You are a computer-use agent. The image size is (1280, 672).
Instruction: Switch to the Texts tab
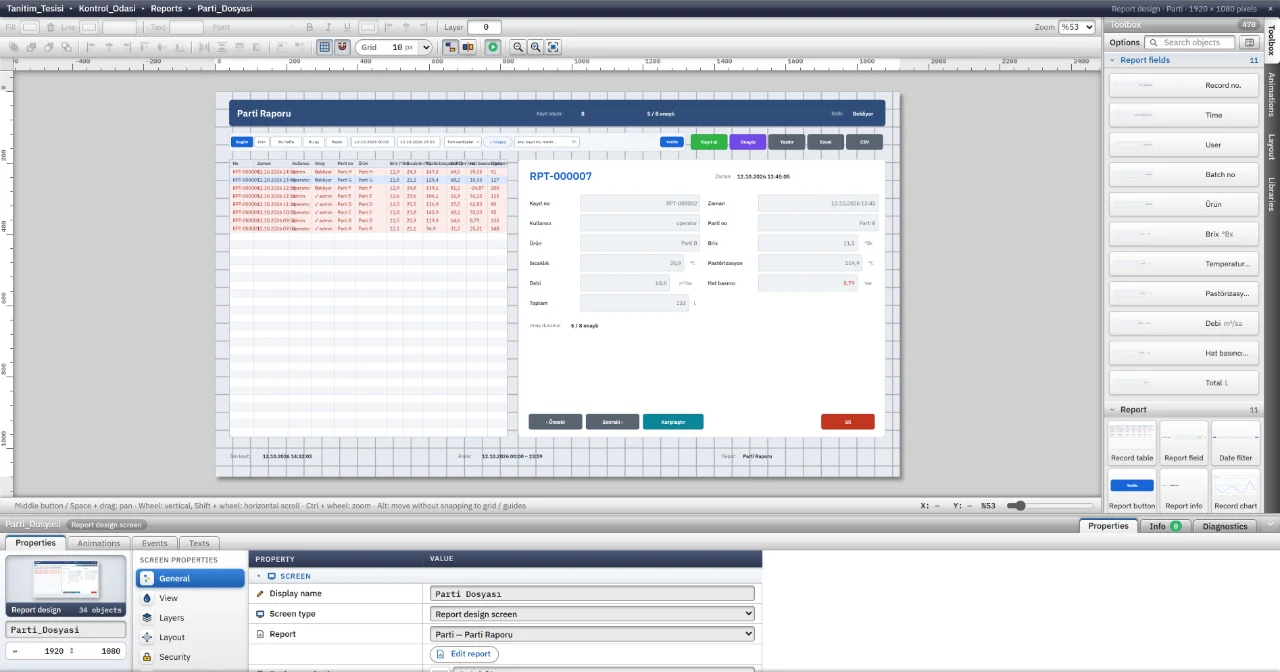tap(199, 543)
